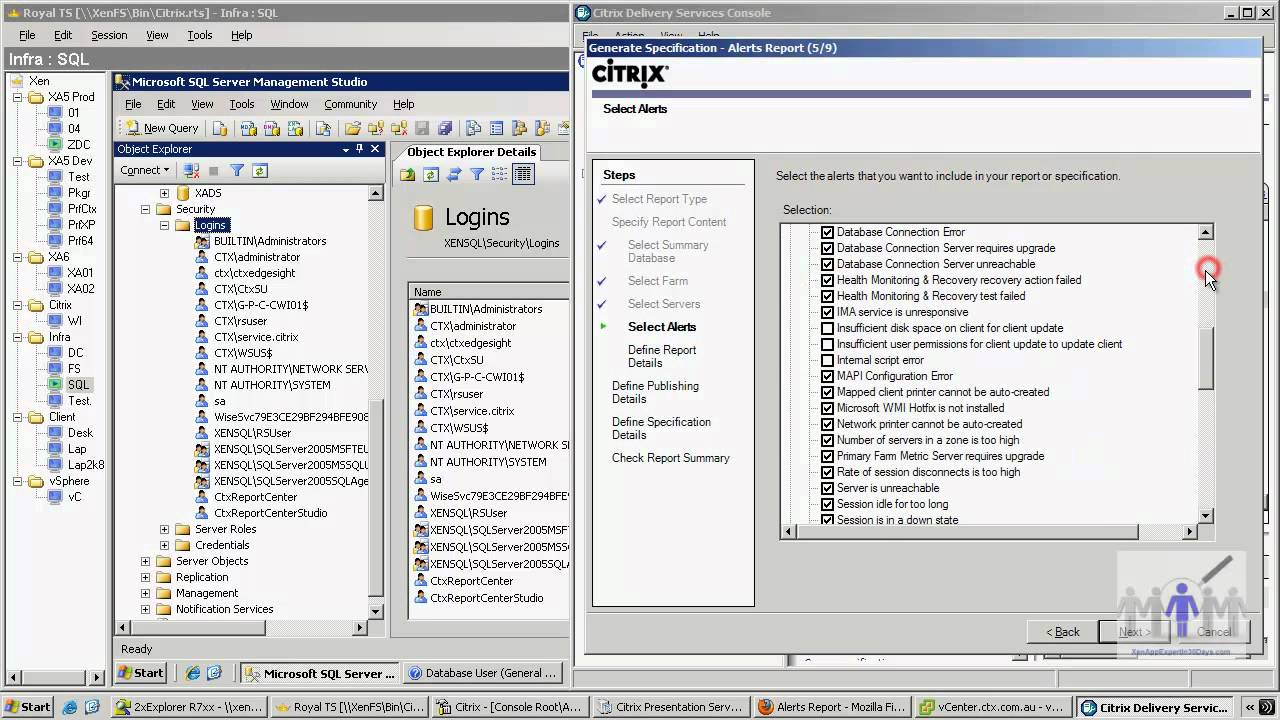The width and height of the screenshot is (1280, 720).
Task: Check Insufficient user permissions for client update
Action: [827, 344]
